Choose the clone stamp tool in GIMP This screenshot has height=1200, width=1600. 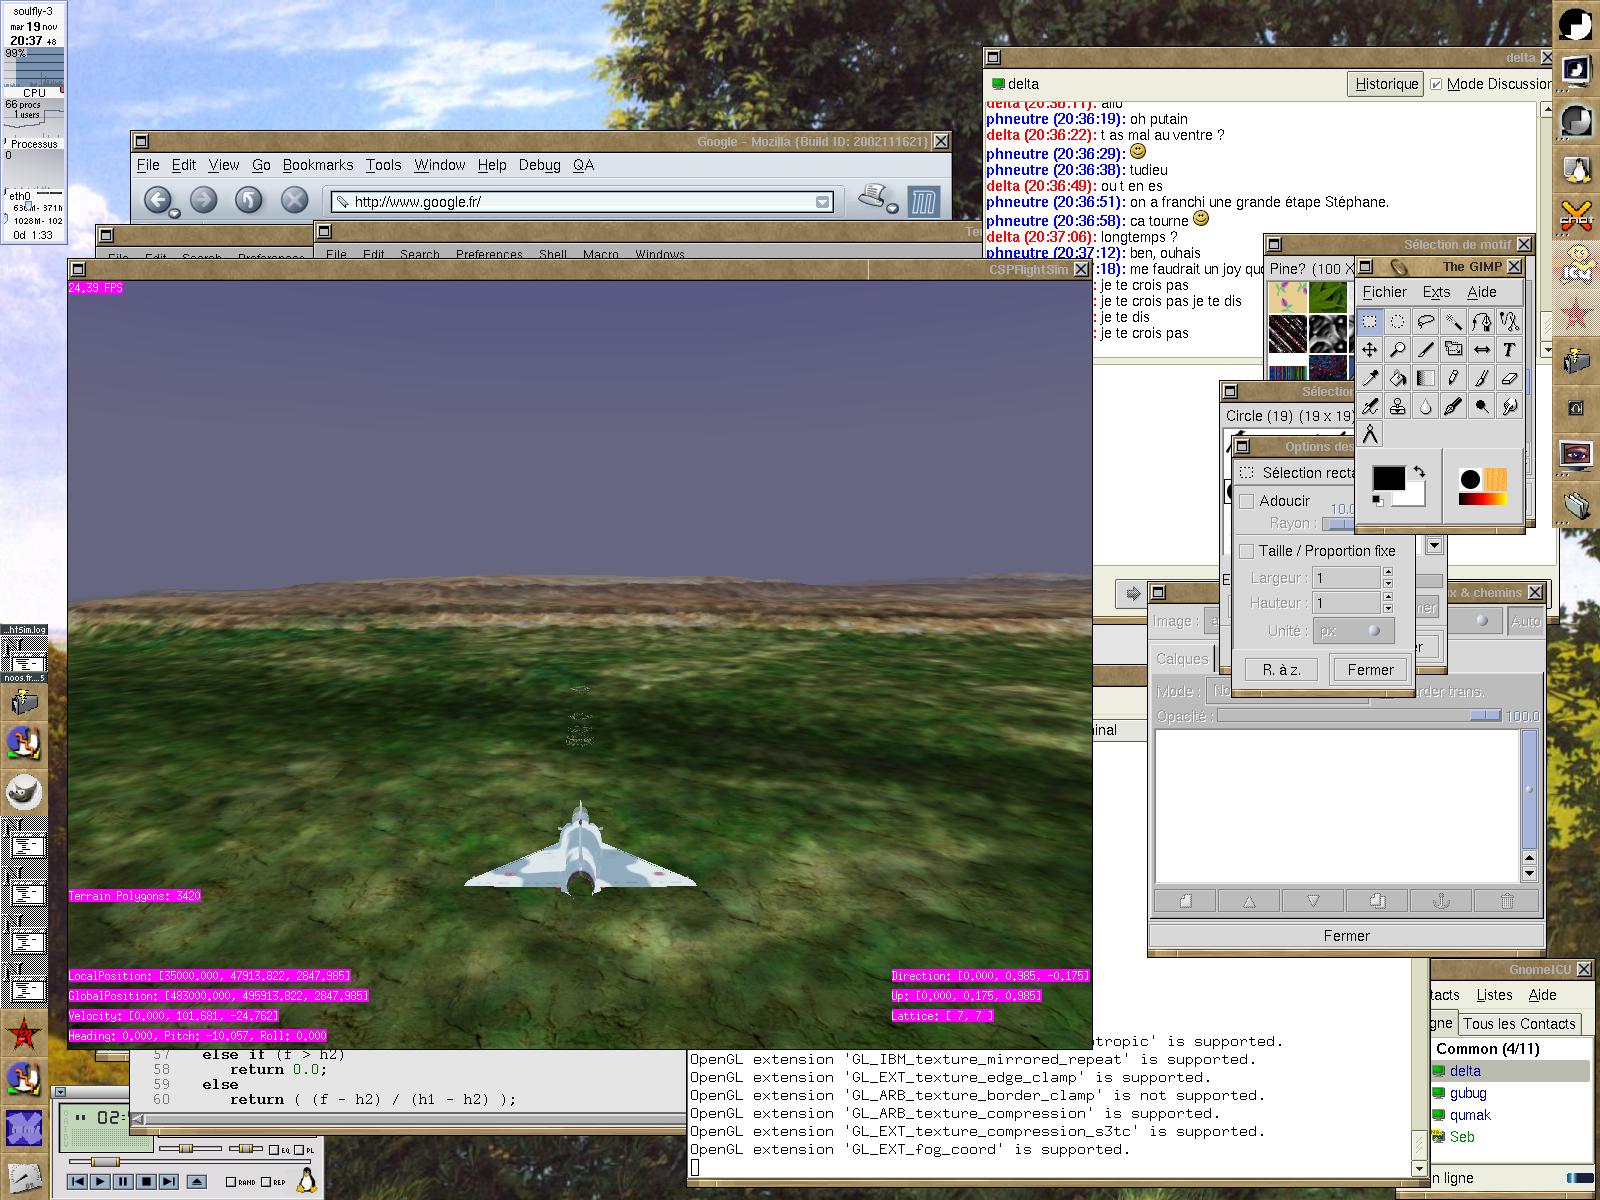[x=1397, y=405]
